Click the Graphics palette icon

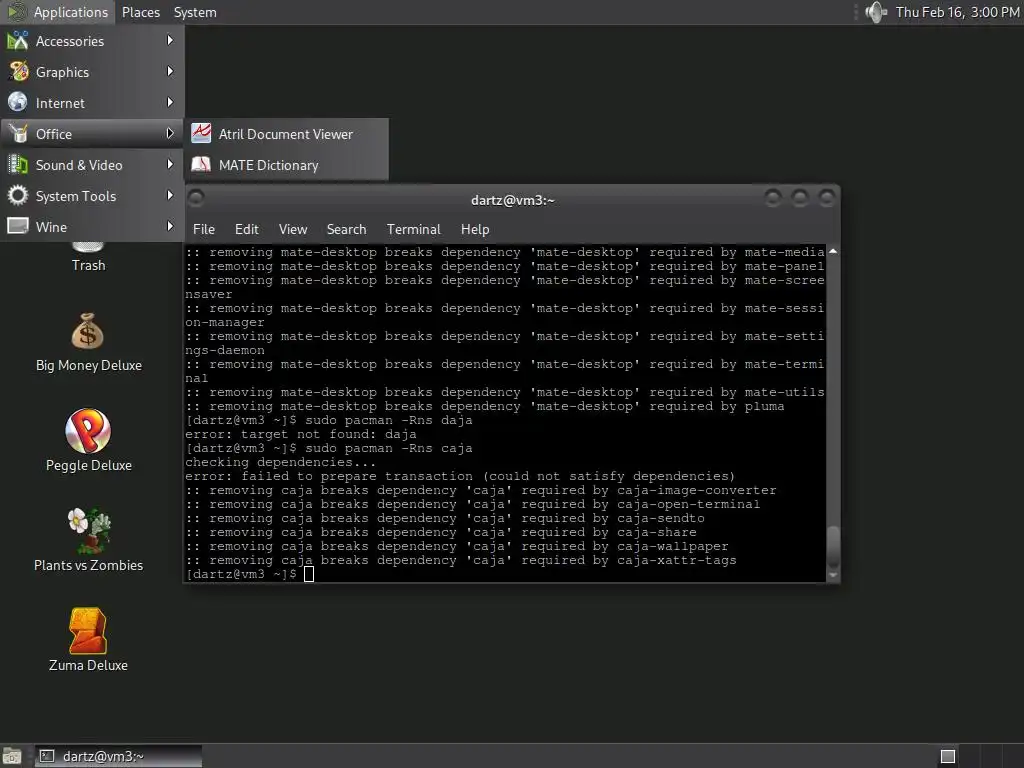(18, 71)
